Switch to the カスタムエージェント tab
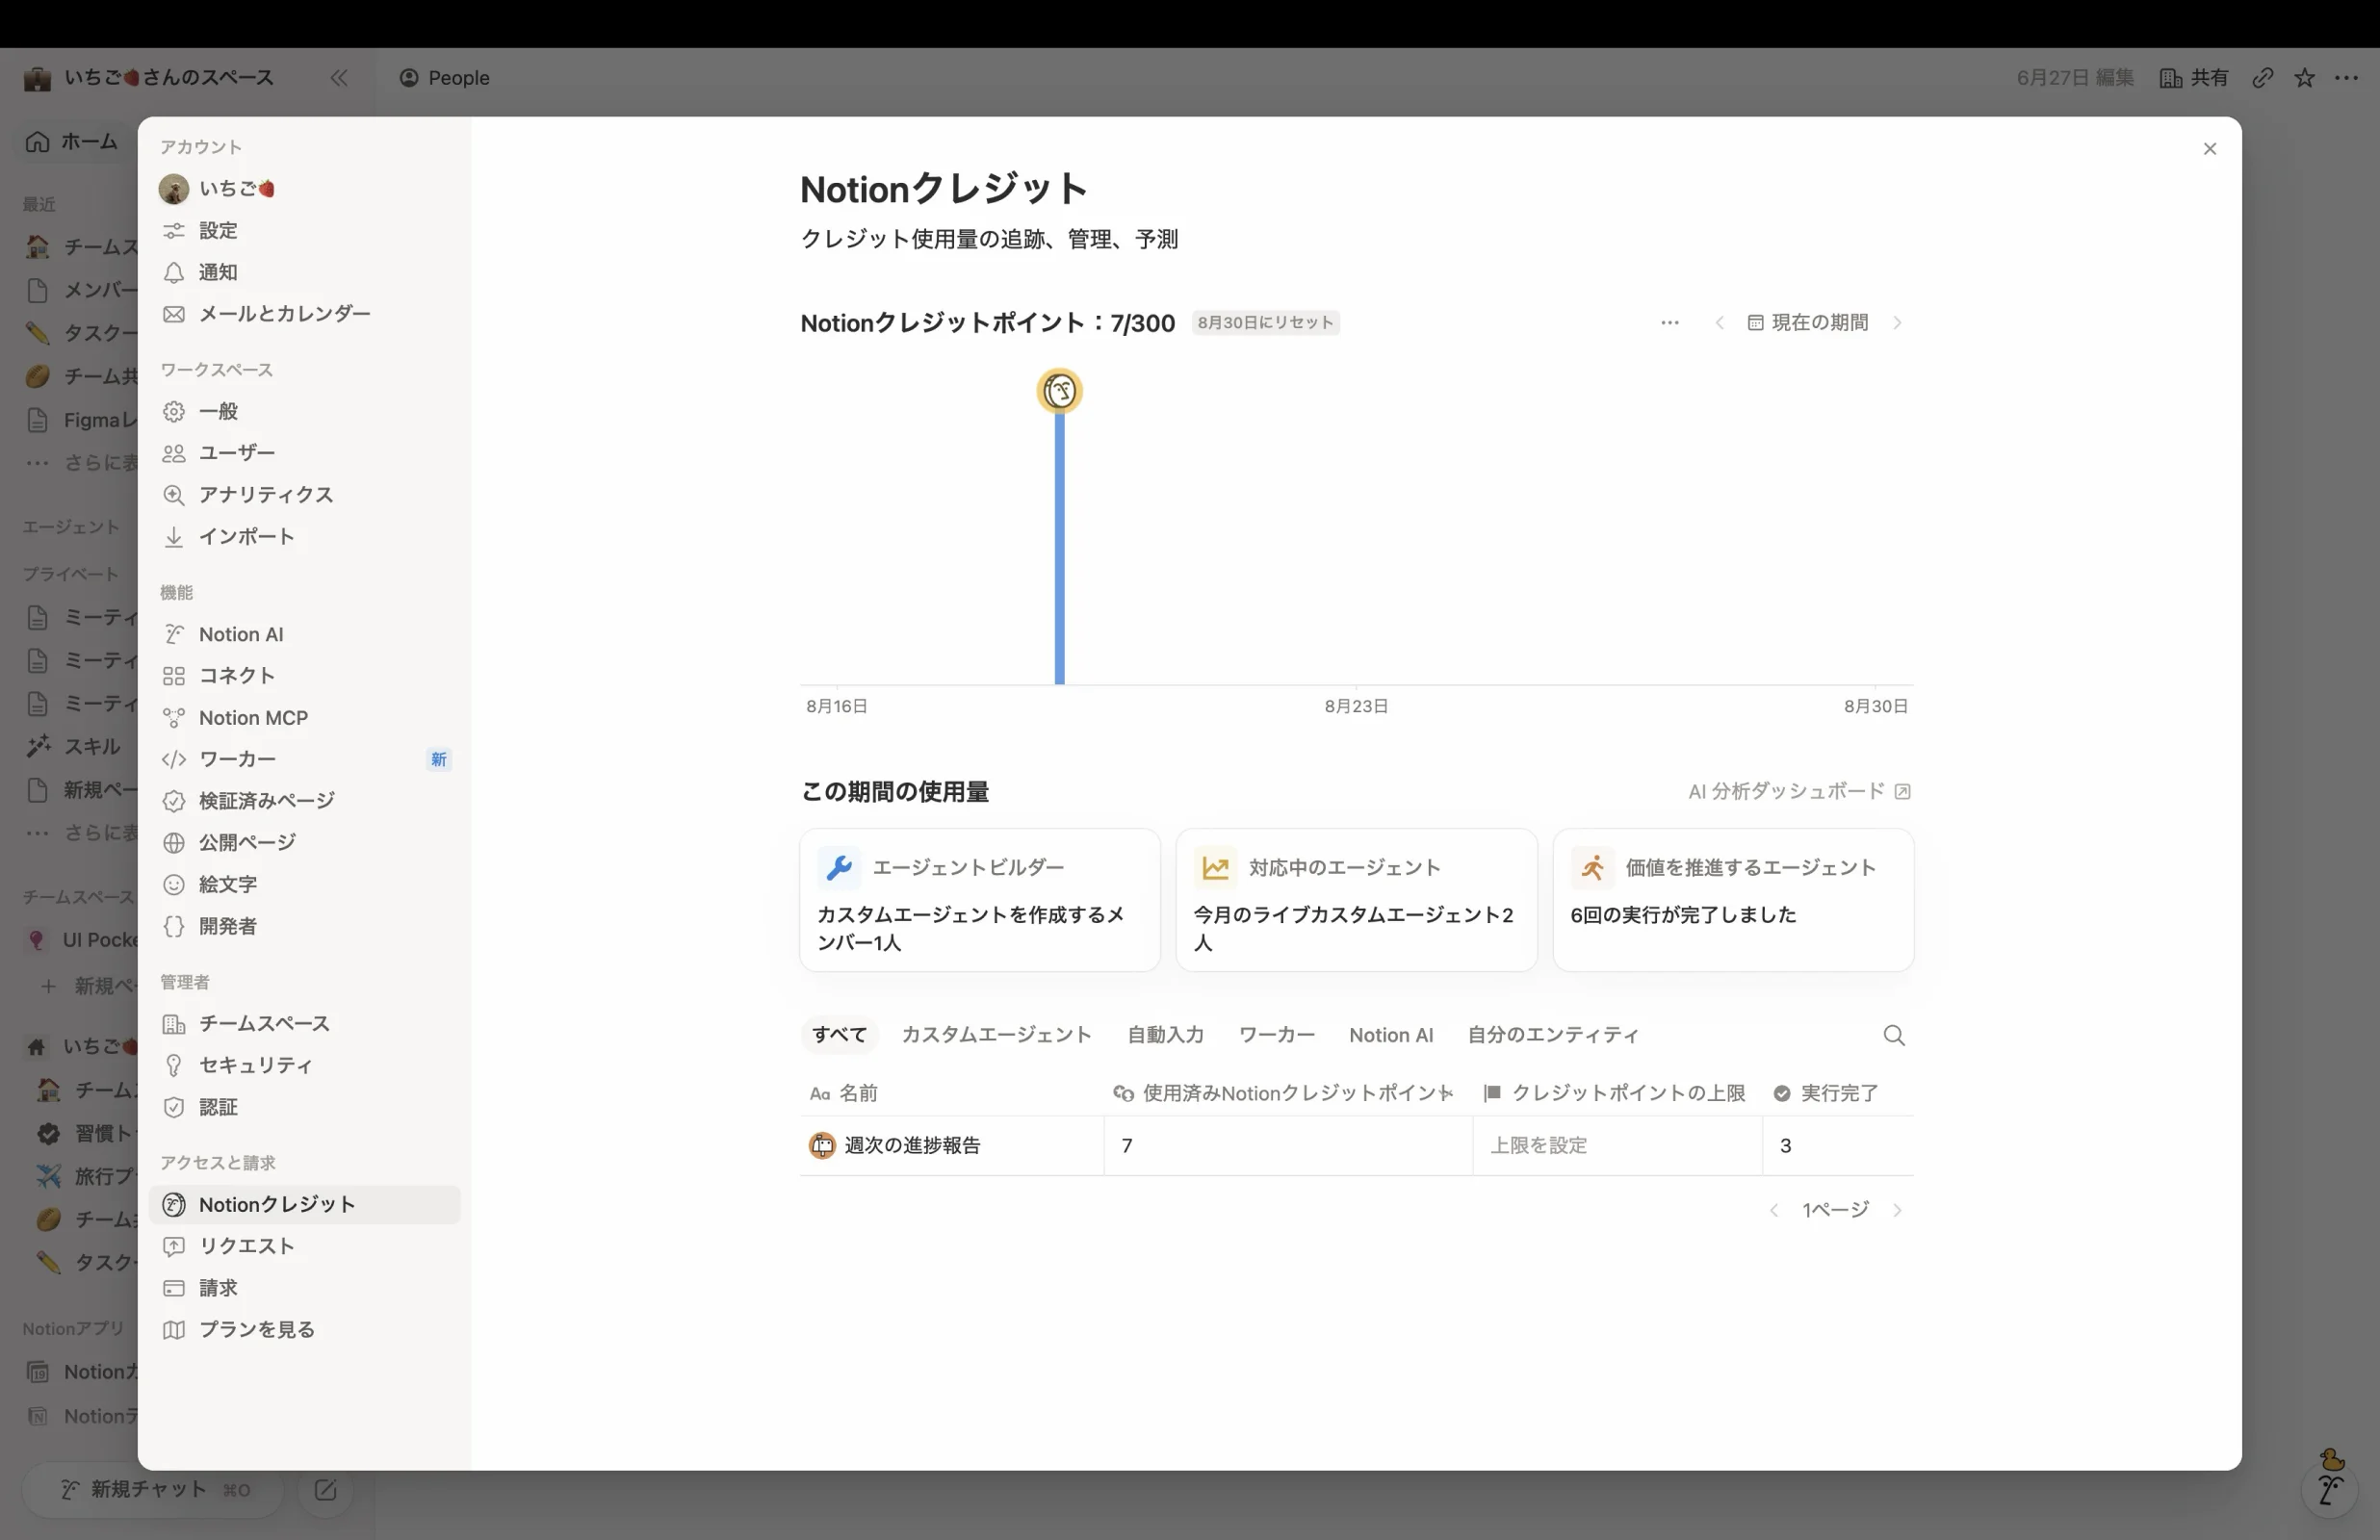The height and width of the screenshot is (1540, 2380). pyautogui.click(x=996, y=1035)
